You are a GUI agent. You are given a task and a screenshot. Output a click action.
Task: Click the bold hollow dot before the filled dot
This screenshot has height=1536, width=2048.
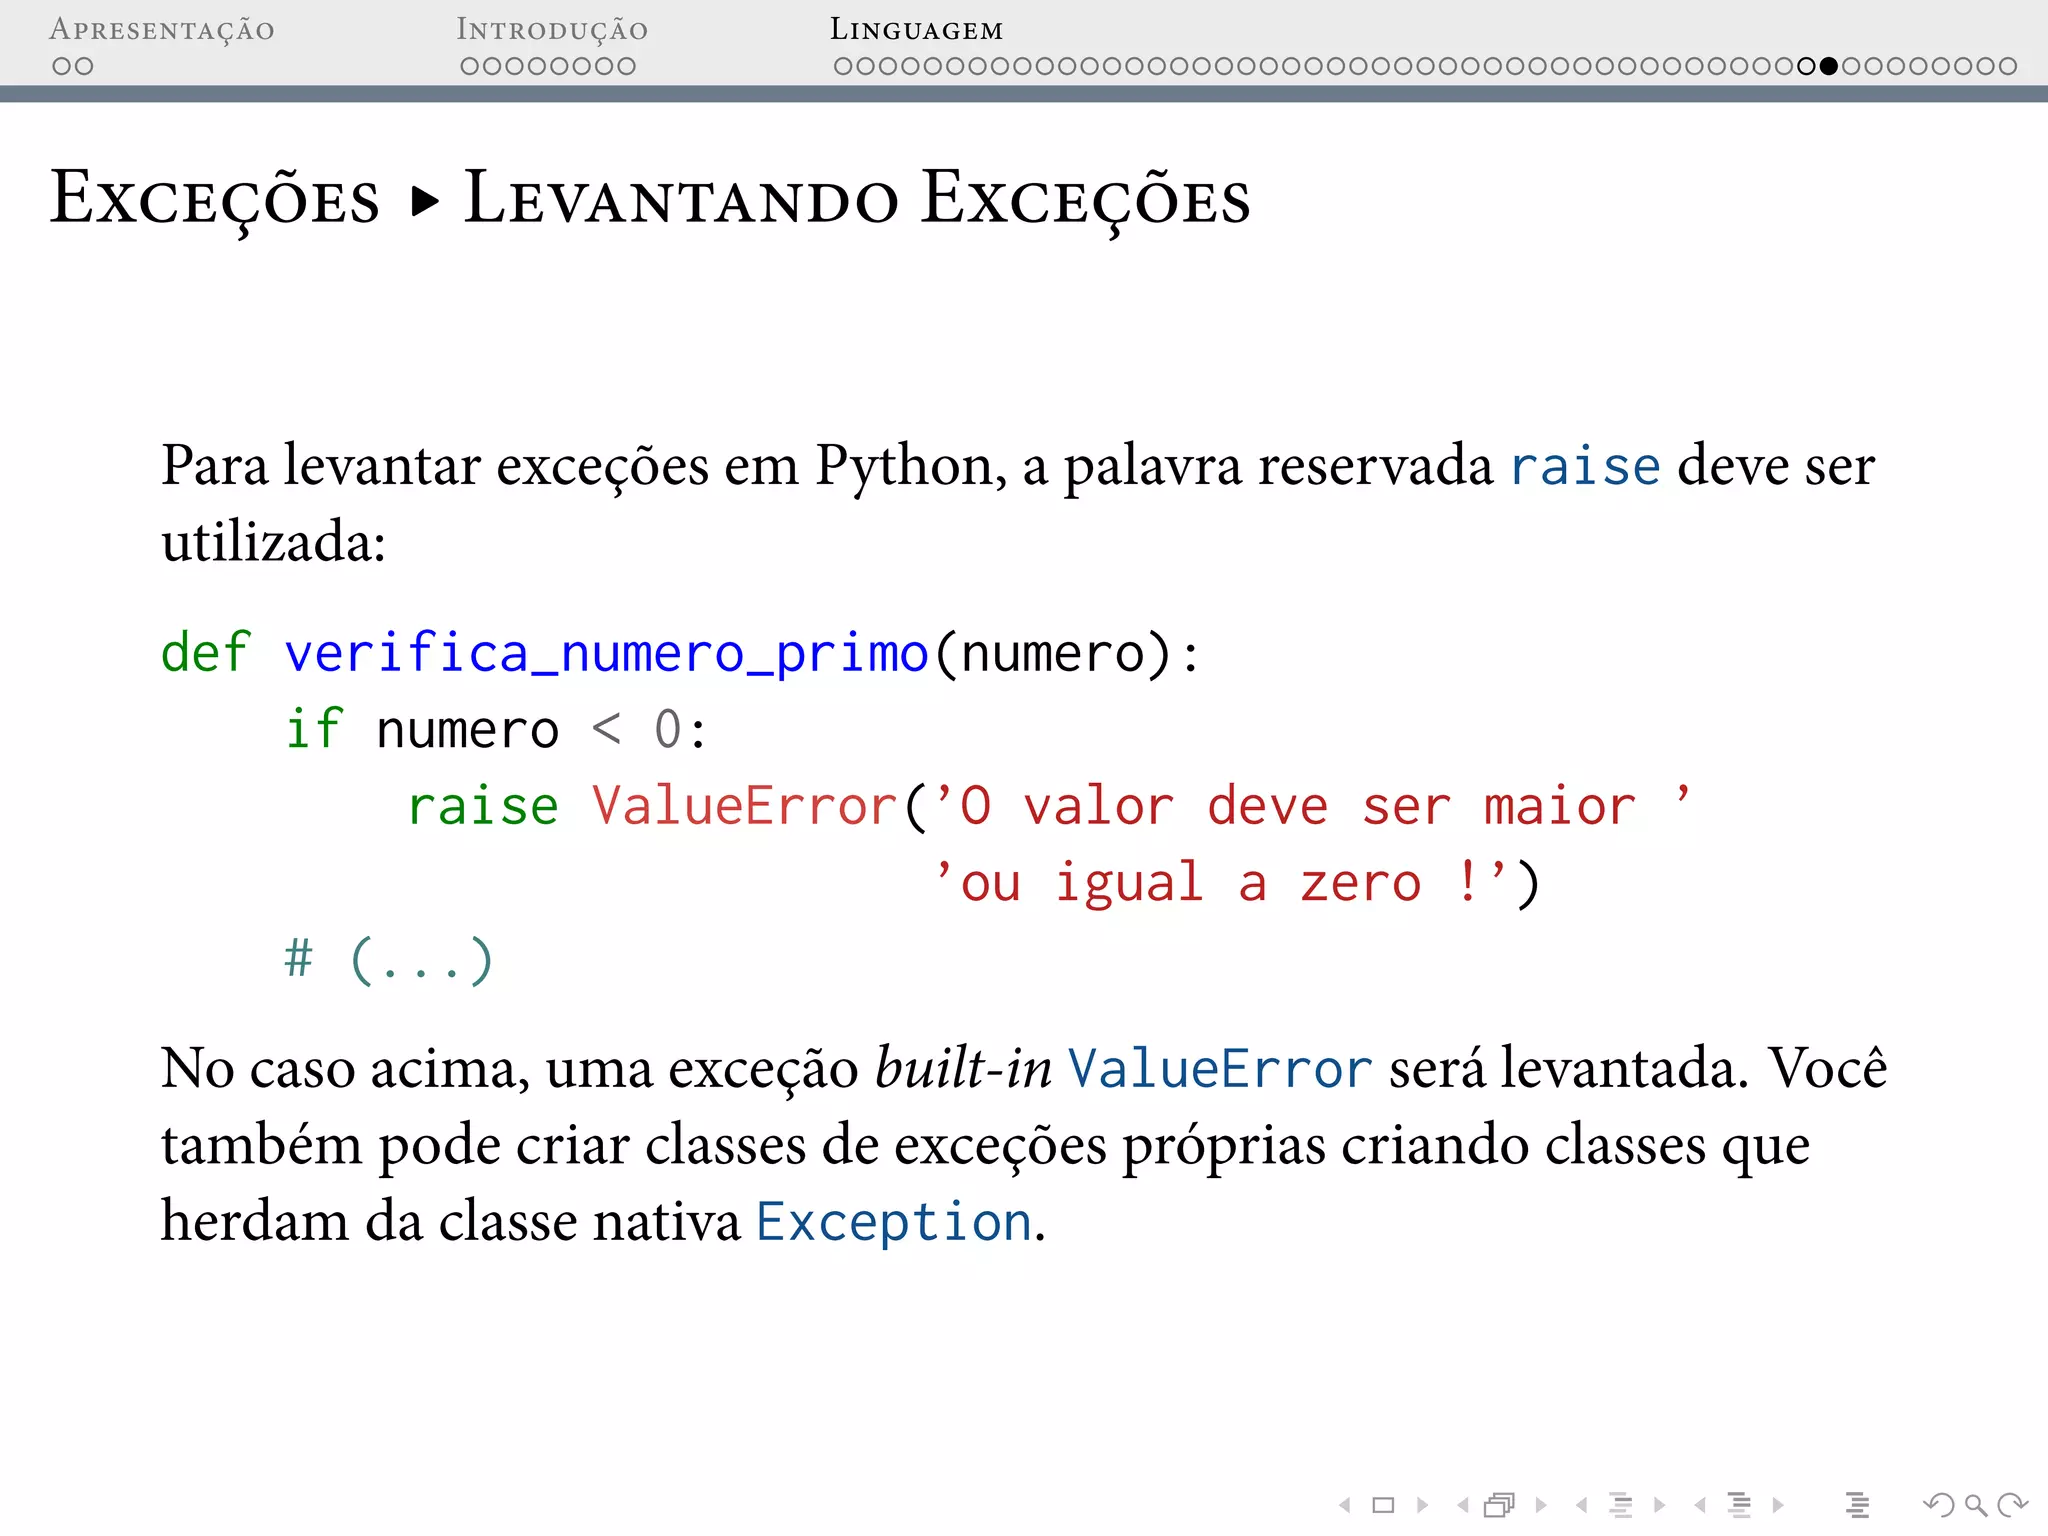point(1806,66)
